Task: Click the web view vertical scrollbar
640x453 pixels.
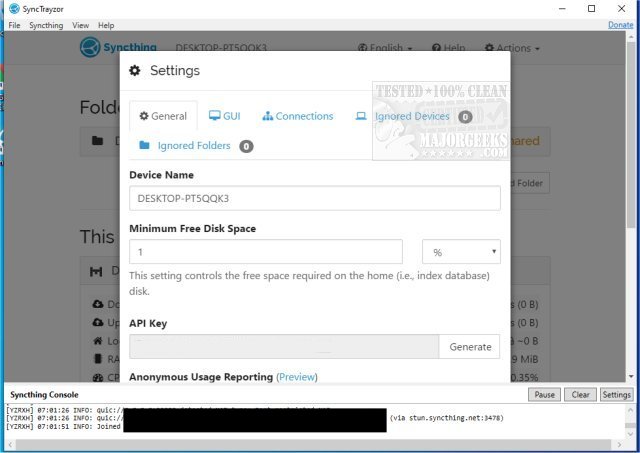Action: (x=631, y=135)
